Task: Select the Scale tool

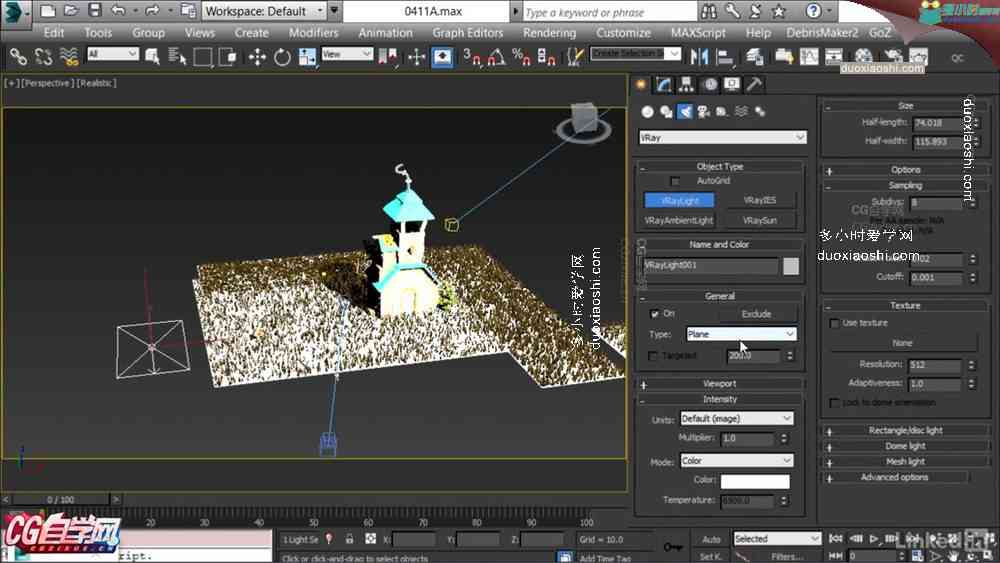Action: pyautogui.click(x=307, y=57)
